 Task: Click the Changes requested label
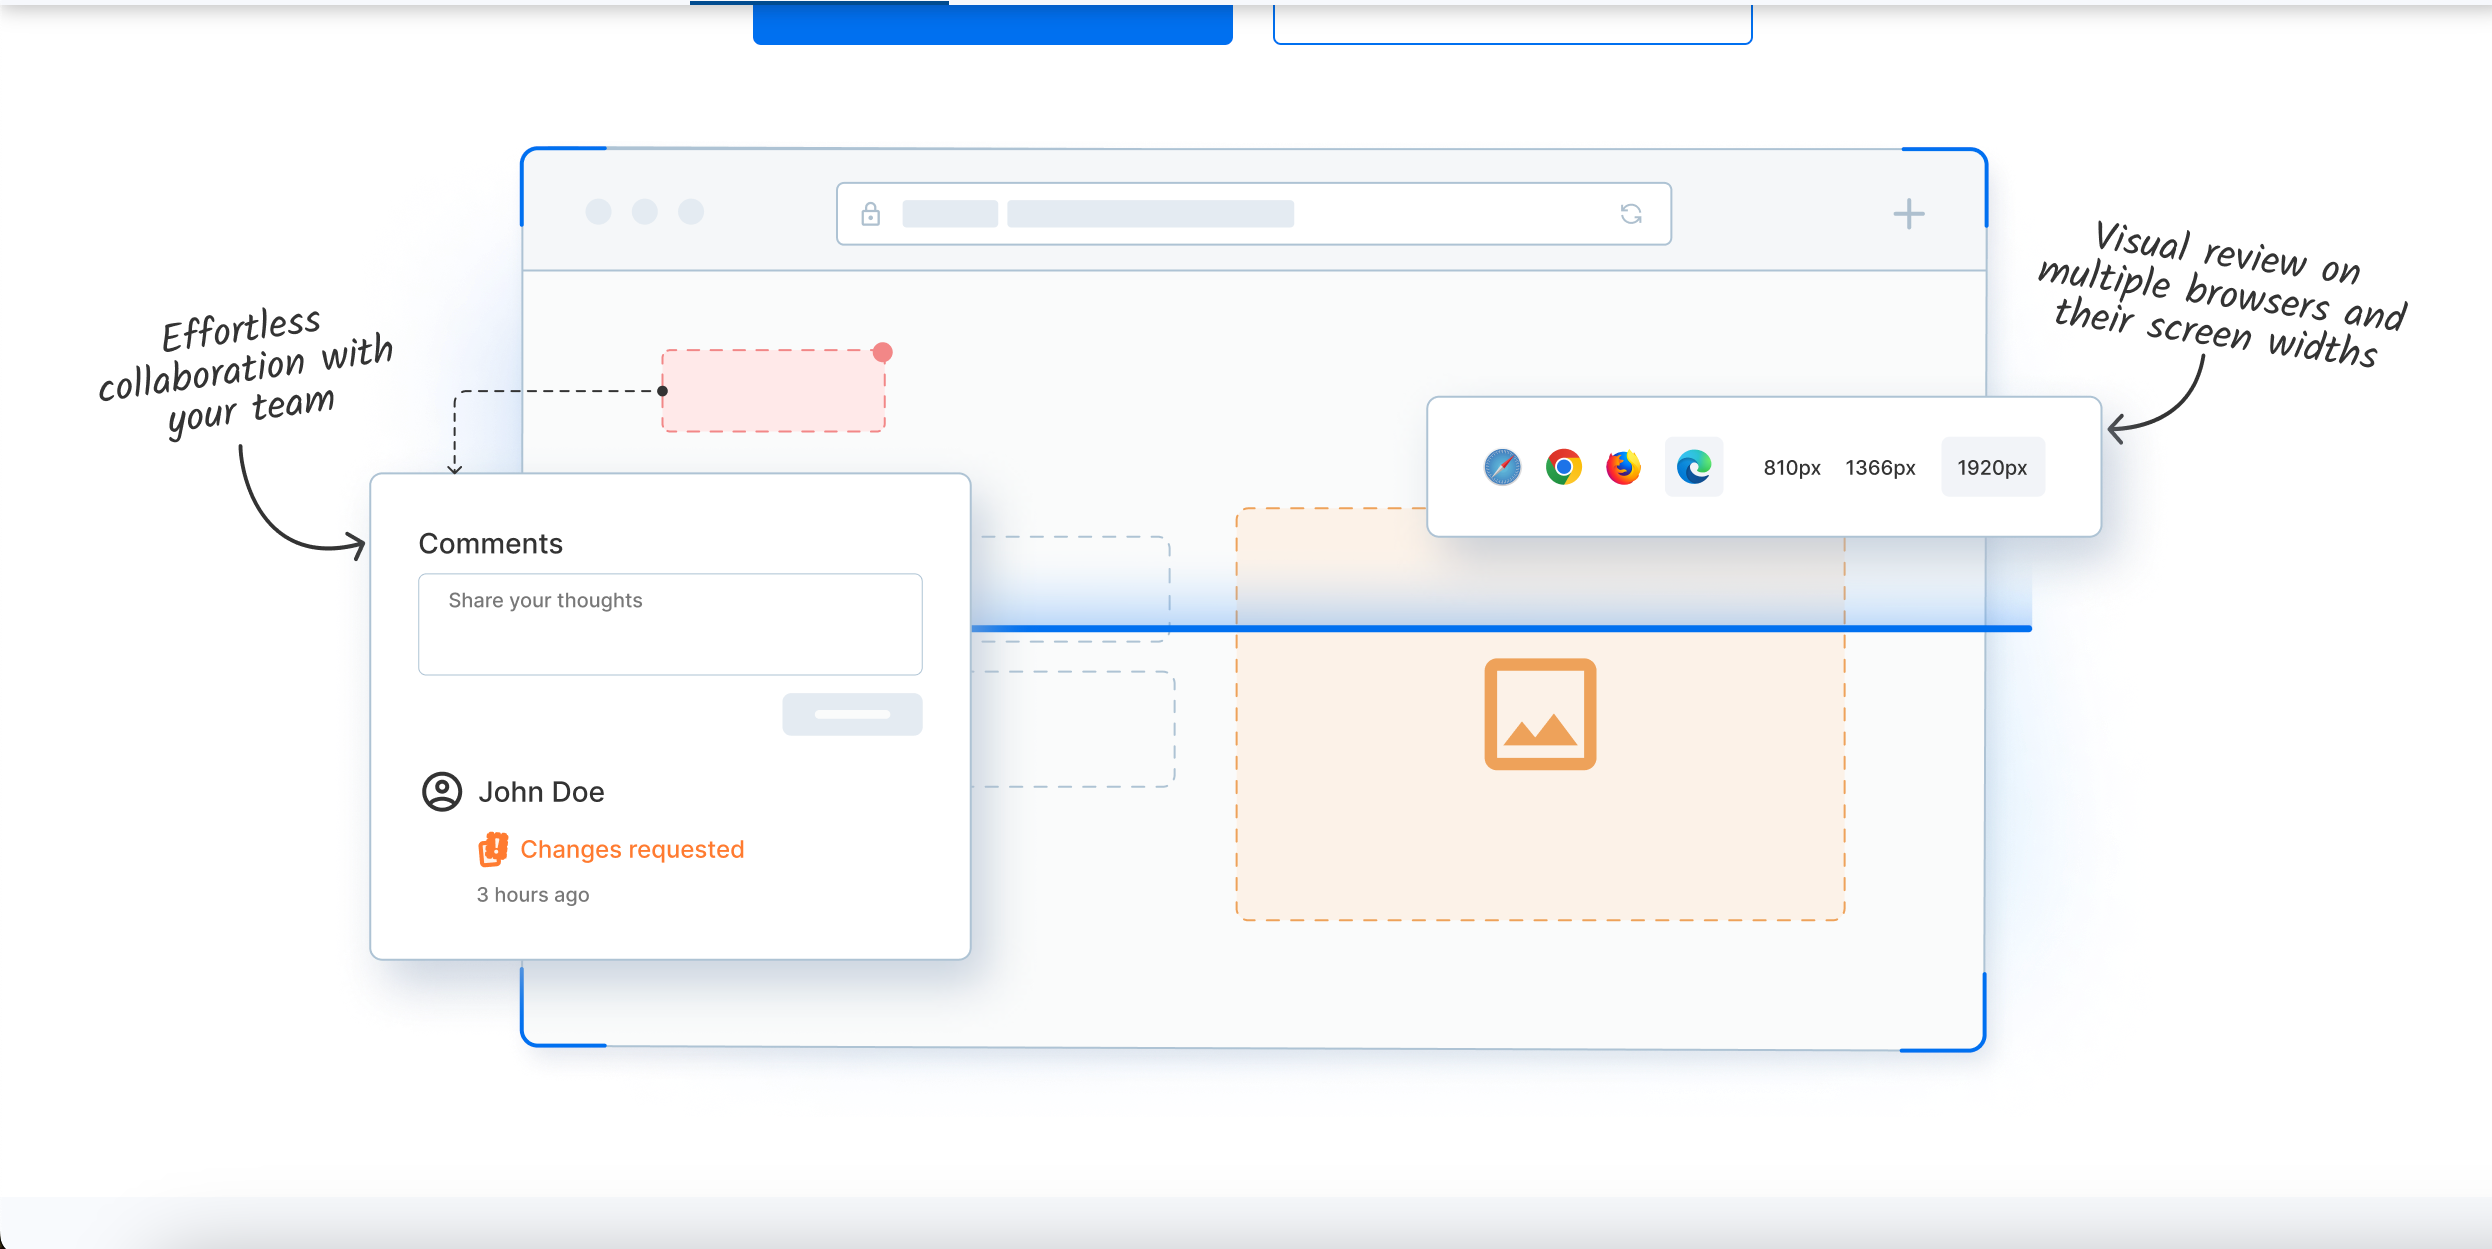[632, 849]
